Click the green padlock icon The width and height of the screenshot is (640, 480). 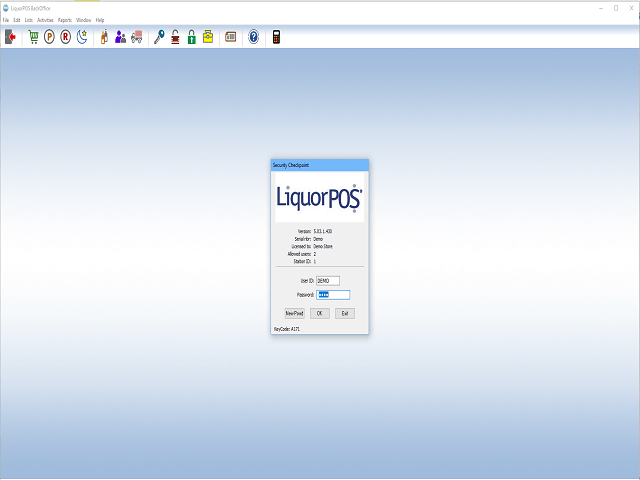tap(191, 37)
